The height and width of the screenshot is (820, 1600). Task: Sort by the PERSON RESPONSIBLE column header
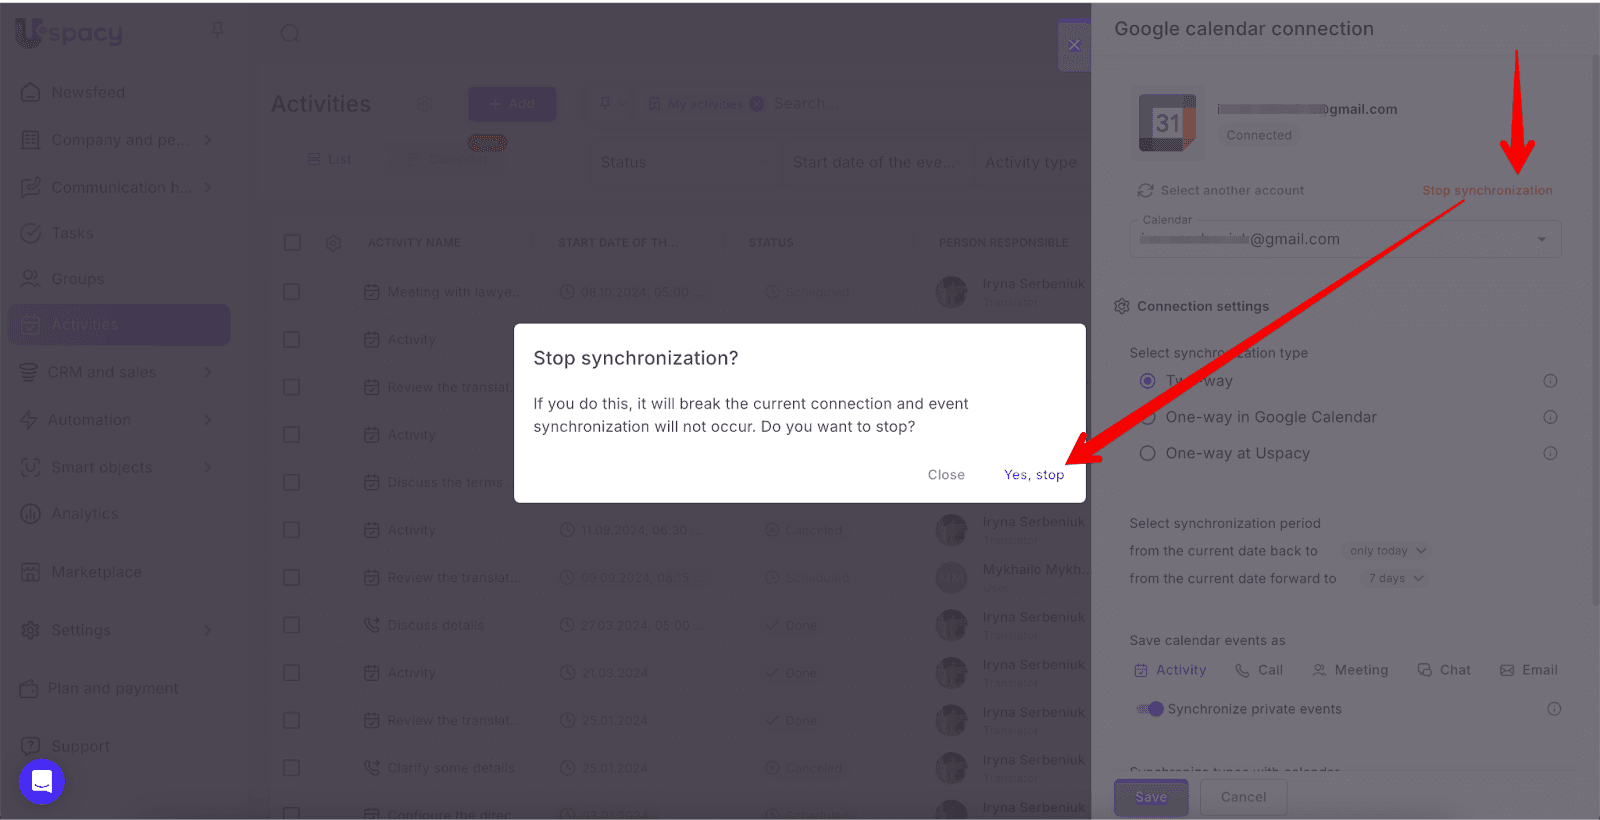[1003, 242]
